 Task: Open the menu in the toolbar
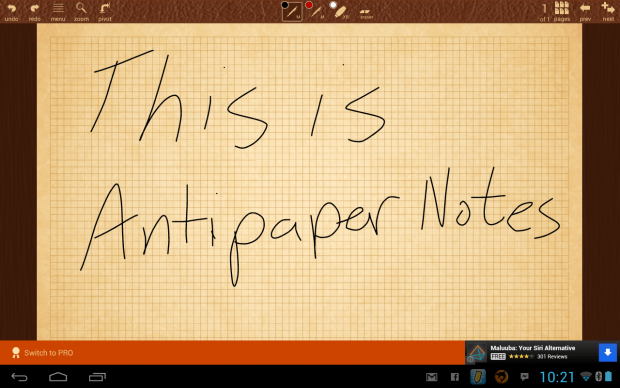58,11
